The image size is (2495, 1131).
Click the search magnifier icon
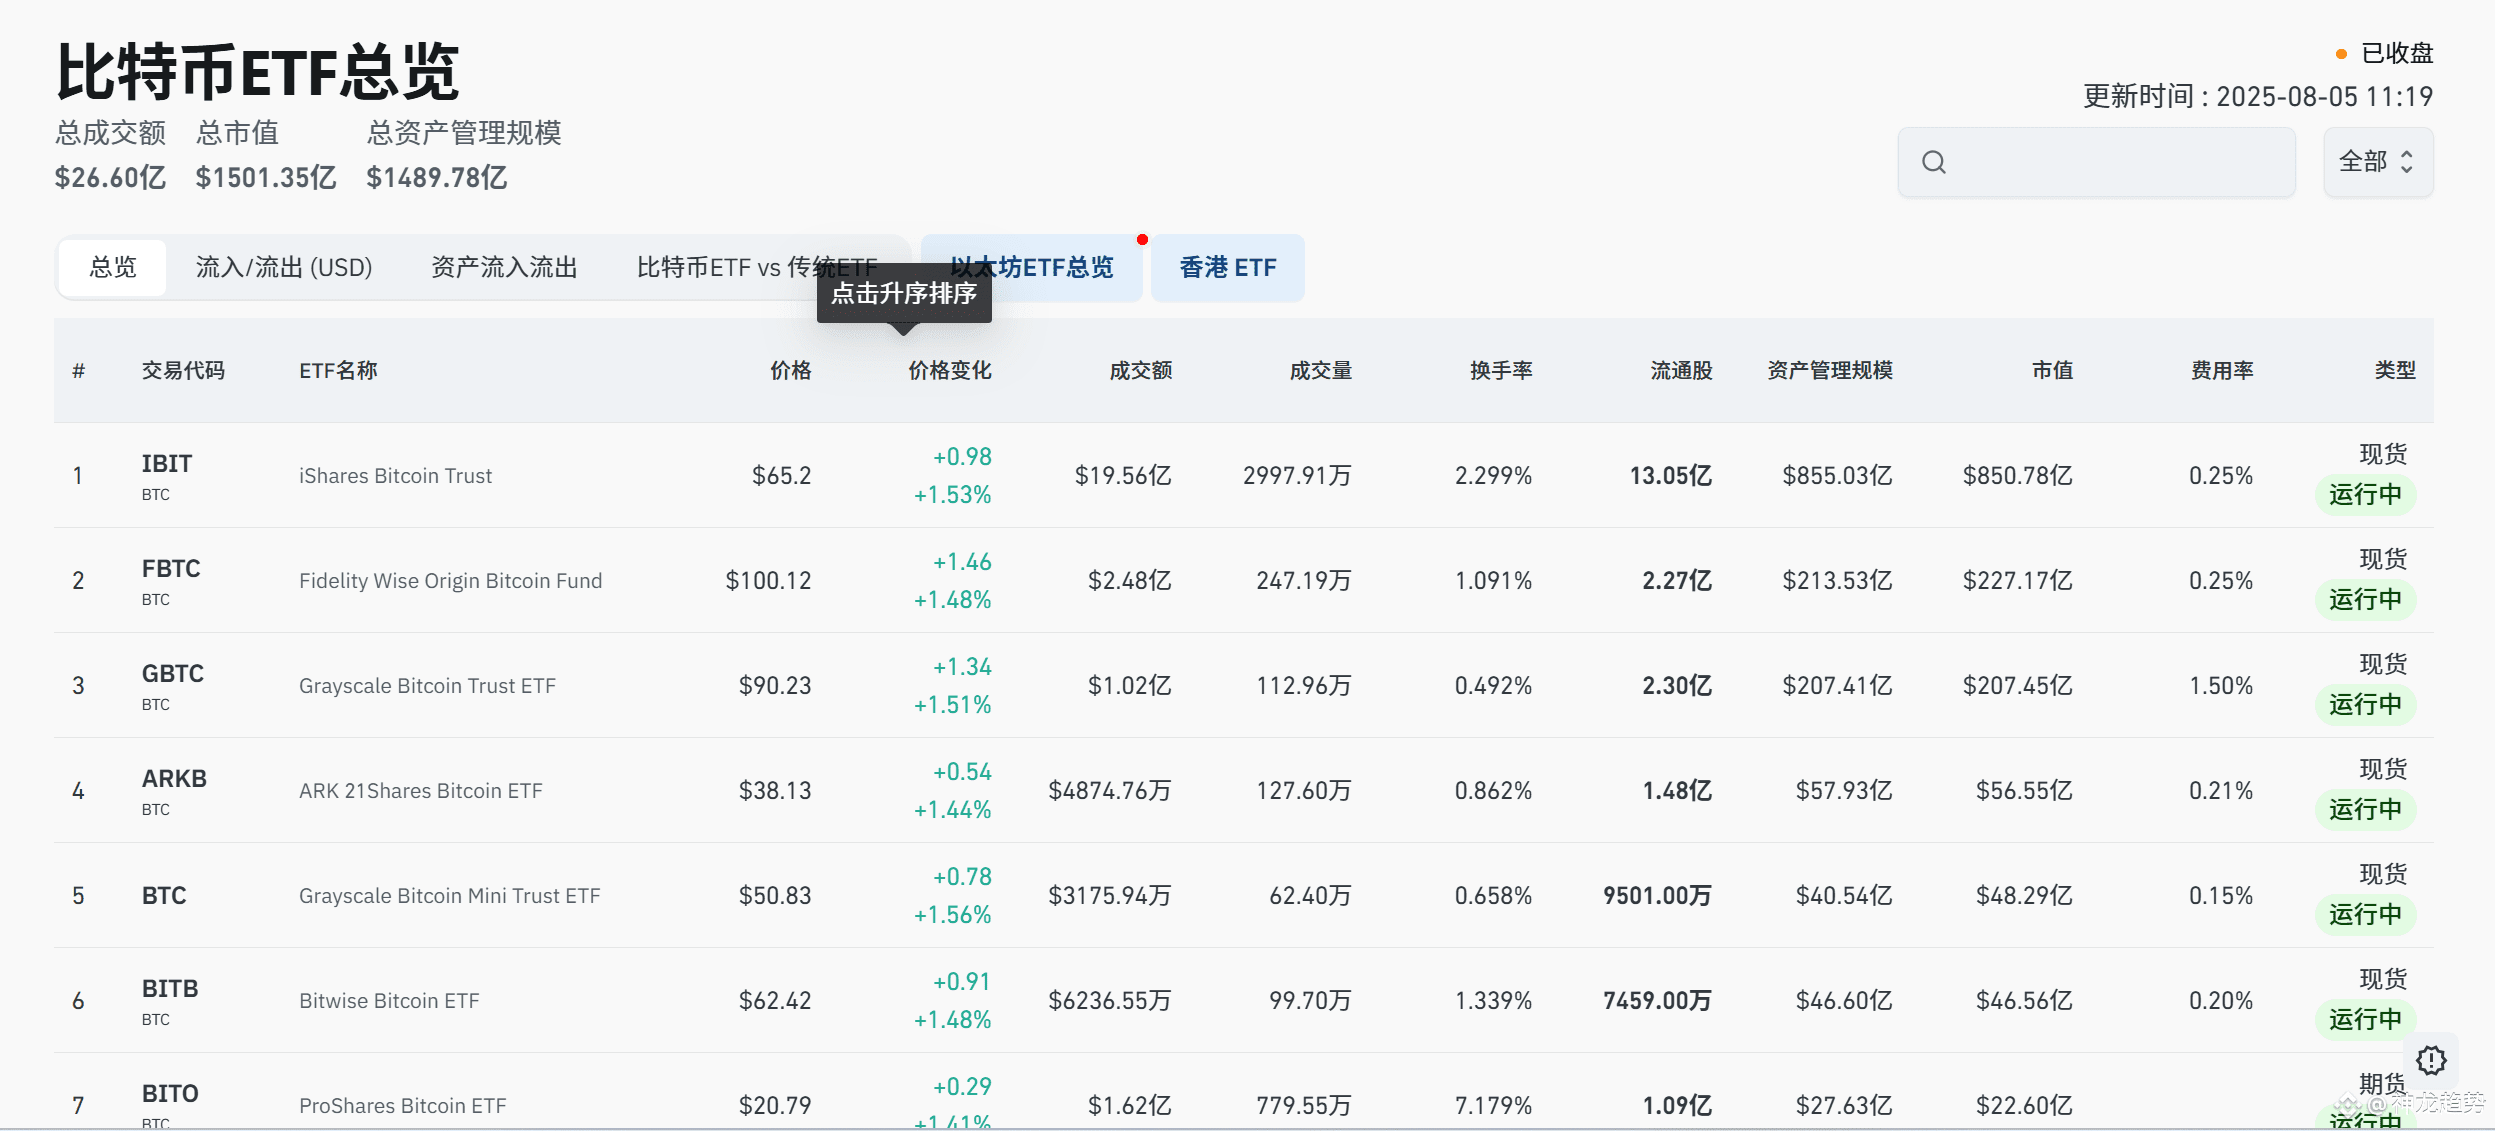tap(1934, 162)
